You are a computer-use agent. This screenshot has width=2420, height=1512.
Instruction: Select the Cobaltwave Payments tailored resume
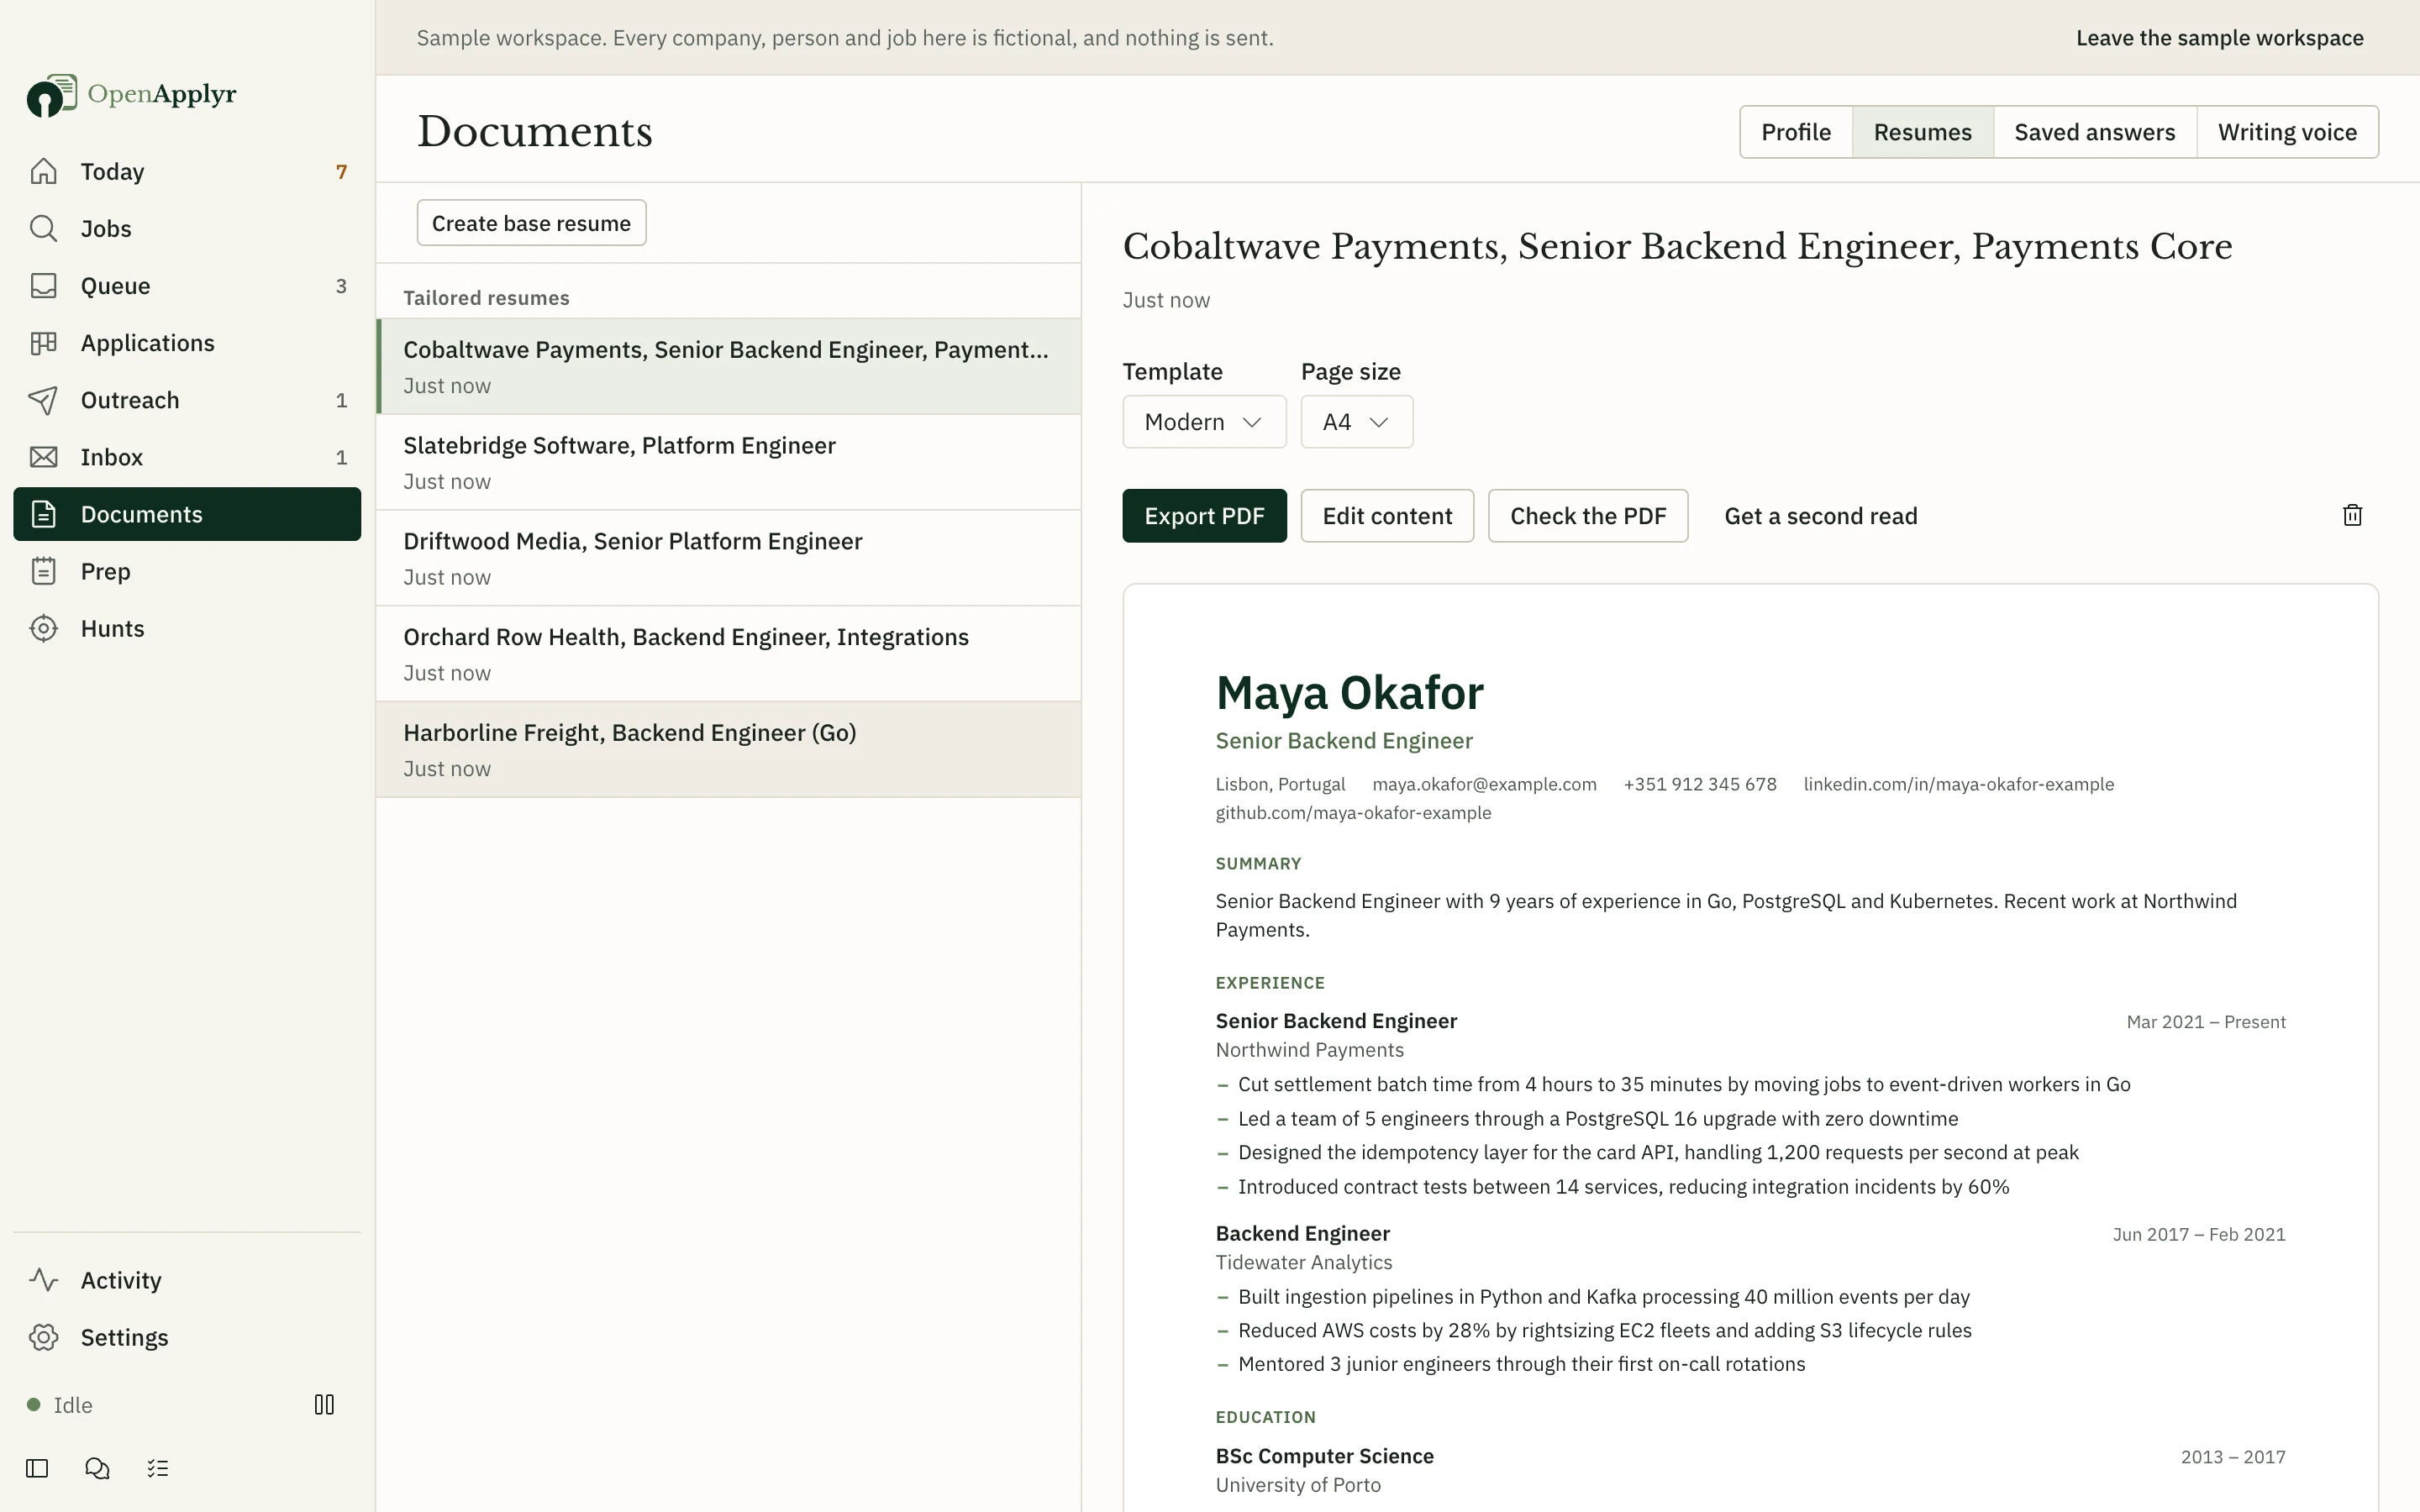pos(728,366)
